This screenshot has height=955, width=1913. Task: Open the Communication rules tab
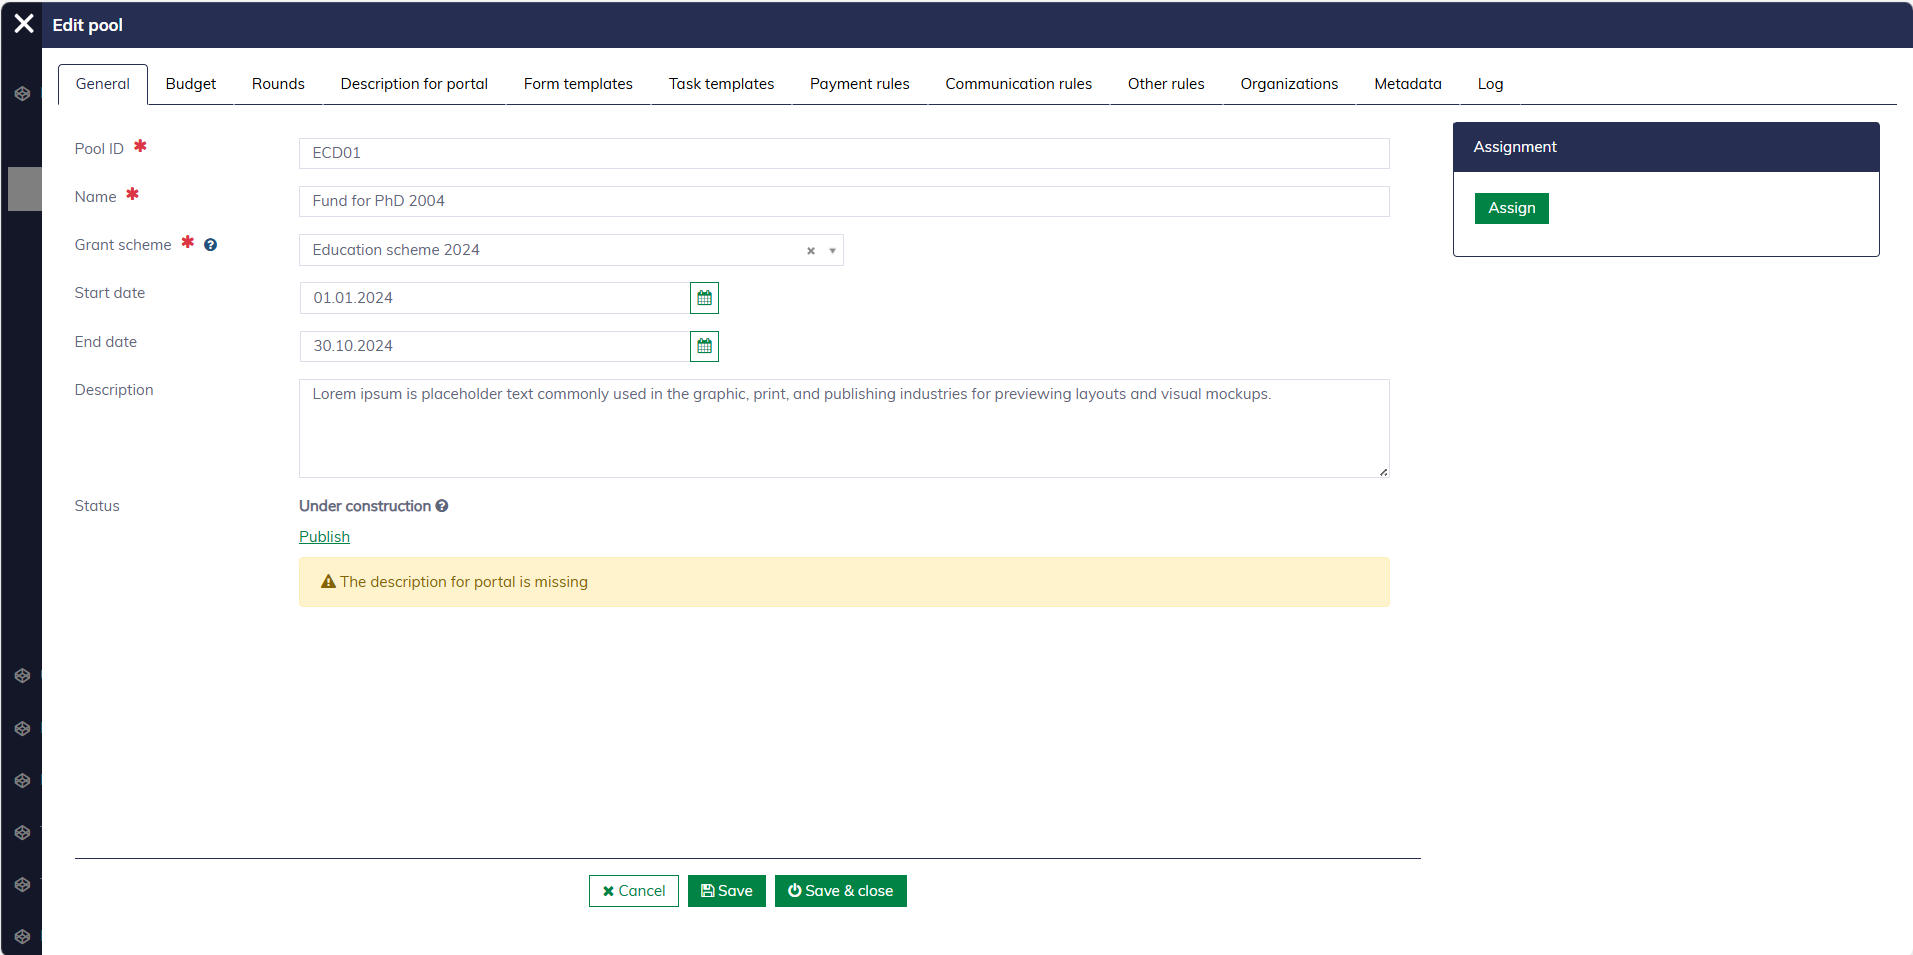[x=1018, y=84]
